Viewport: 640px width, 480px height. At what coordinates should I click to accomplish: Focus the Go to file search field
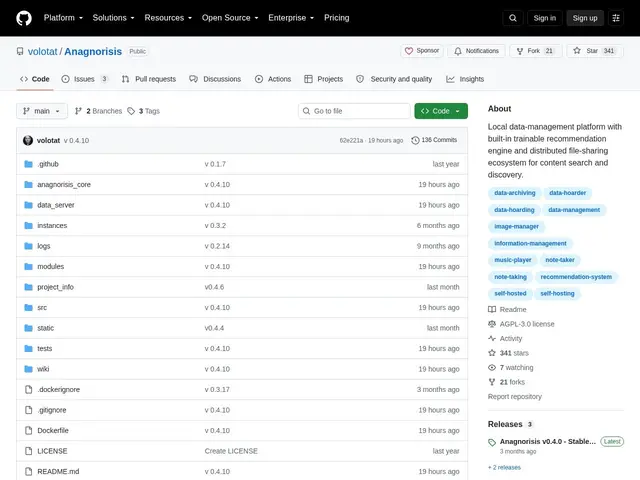point(354,111)
